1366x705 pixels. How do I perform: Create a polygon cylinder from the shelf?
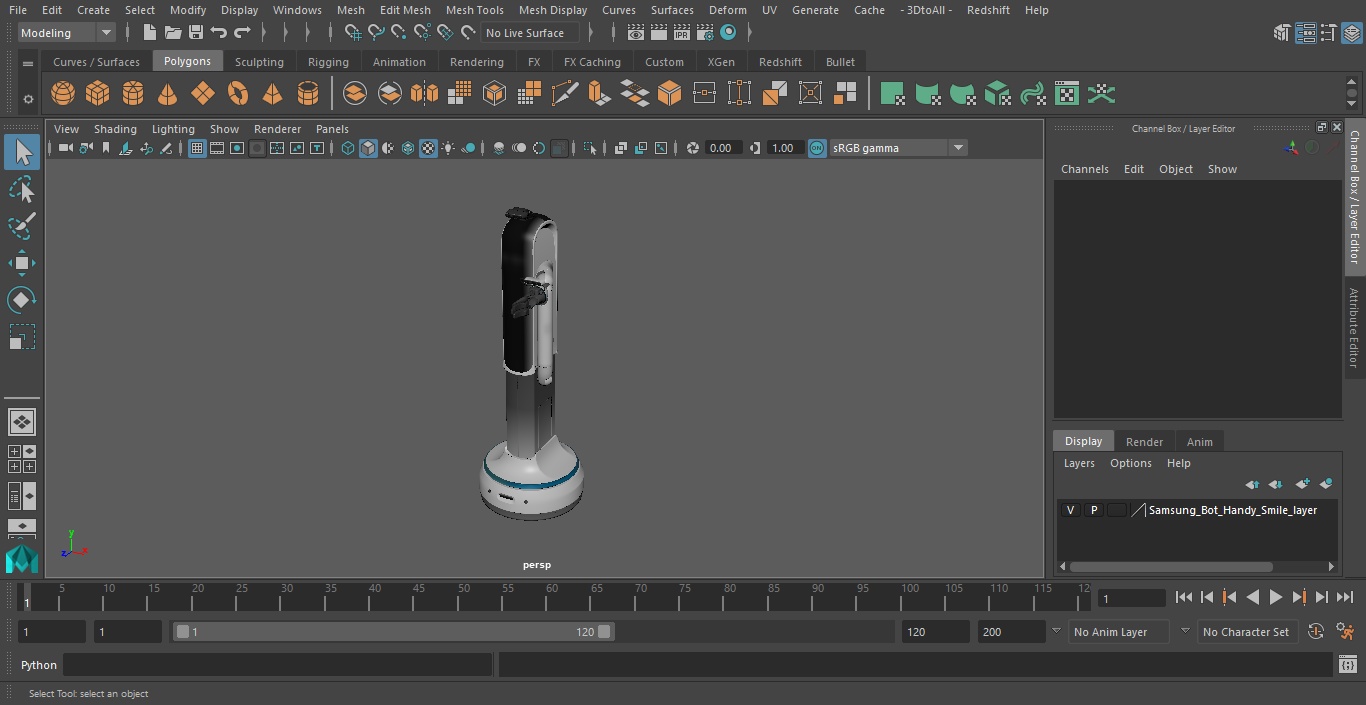133,94
